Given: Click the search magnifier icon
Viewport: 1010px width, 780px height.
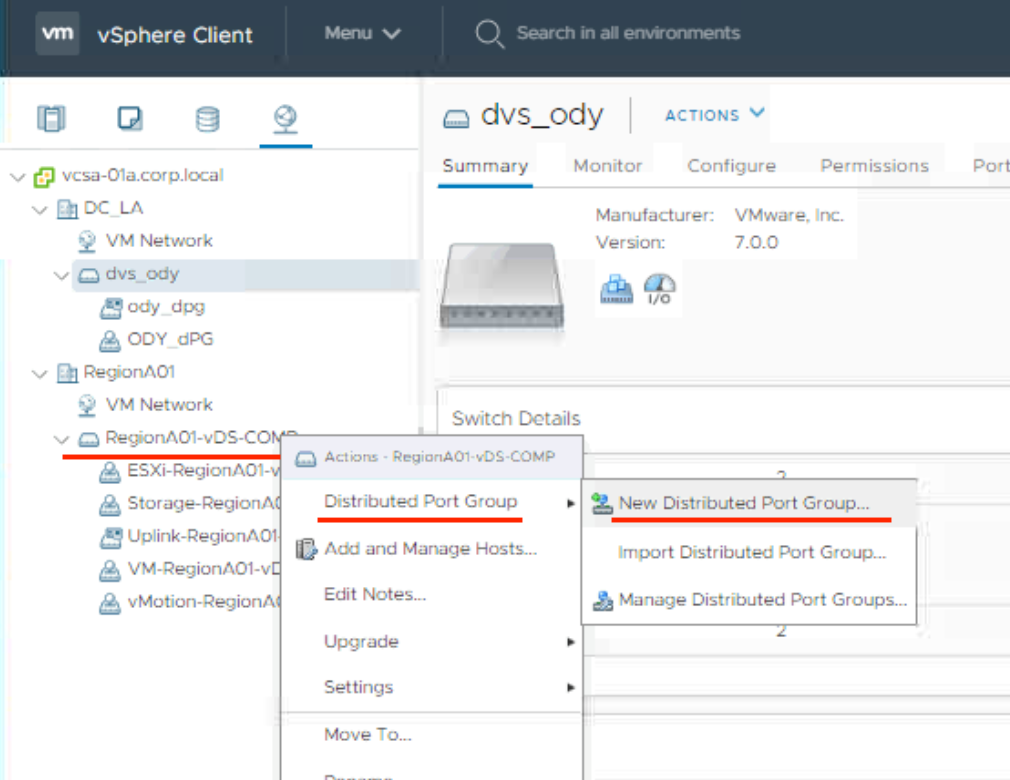Looking at the screenshot, I should point(490,33).
